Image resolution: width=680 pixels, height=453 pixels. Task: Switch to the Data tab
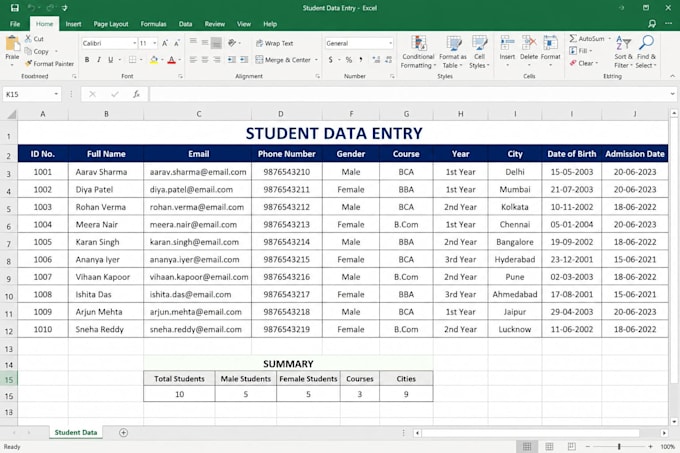pyautogui.click(x=185, y=24)
